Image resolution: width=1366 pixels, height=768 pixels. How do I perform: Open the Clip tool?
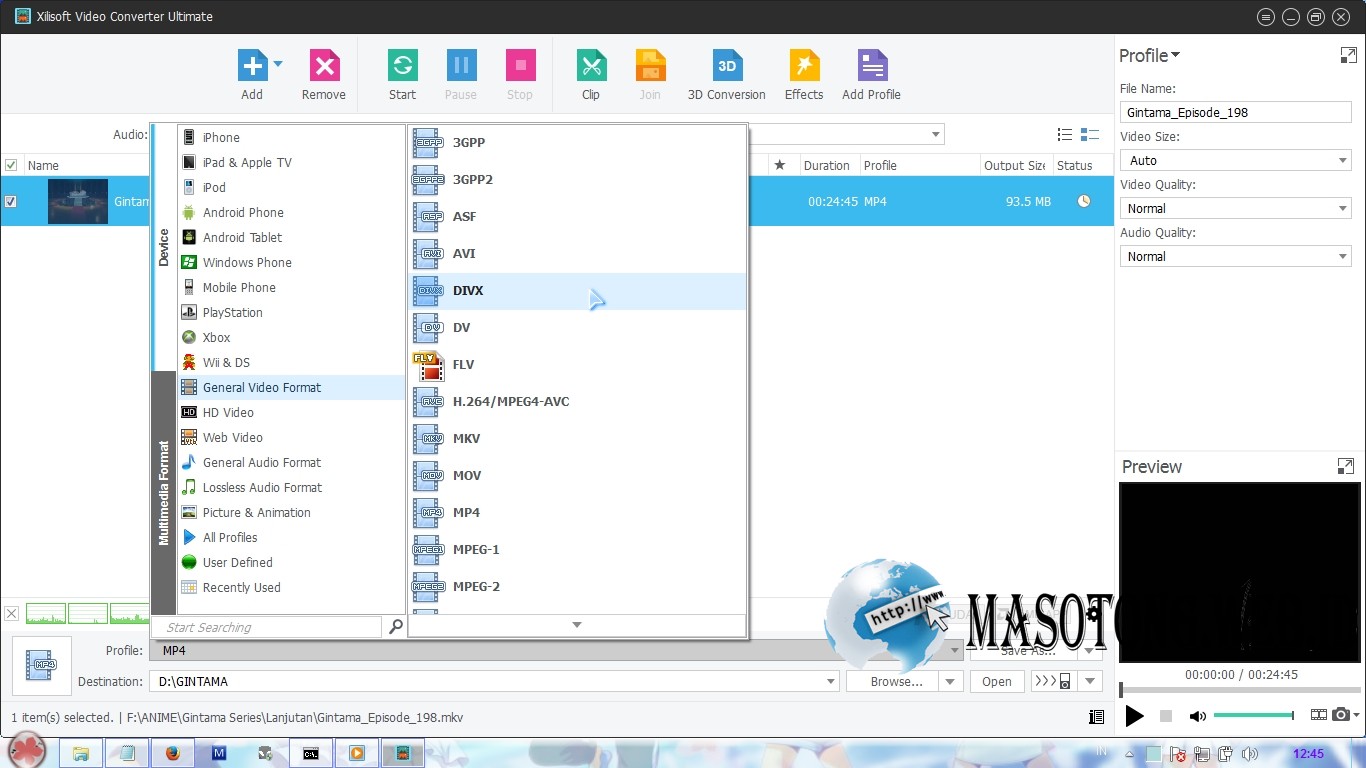point(591,66)
